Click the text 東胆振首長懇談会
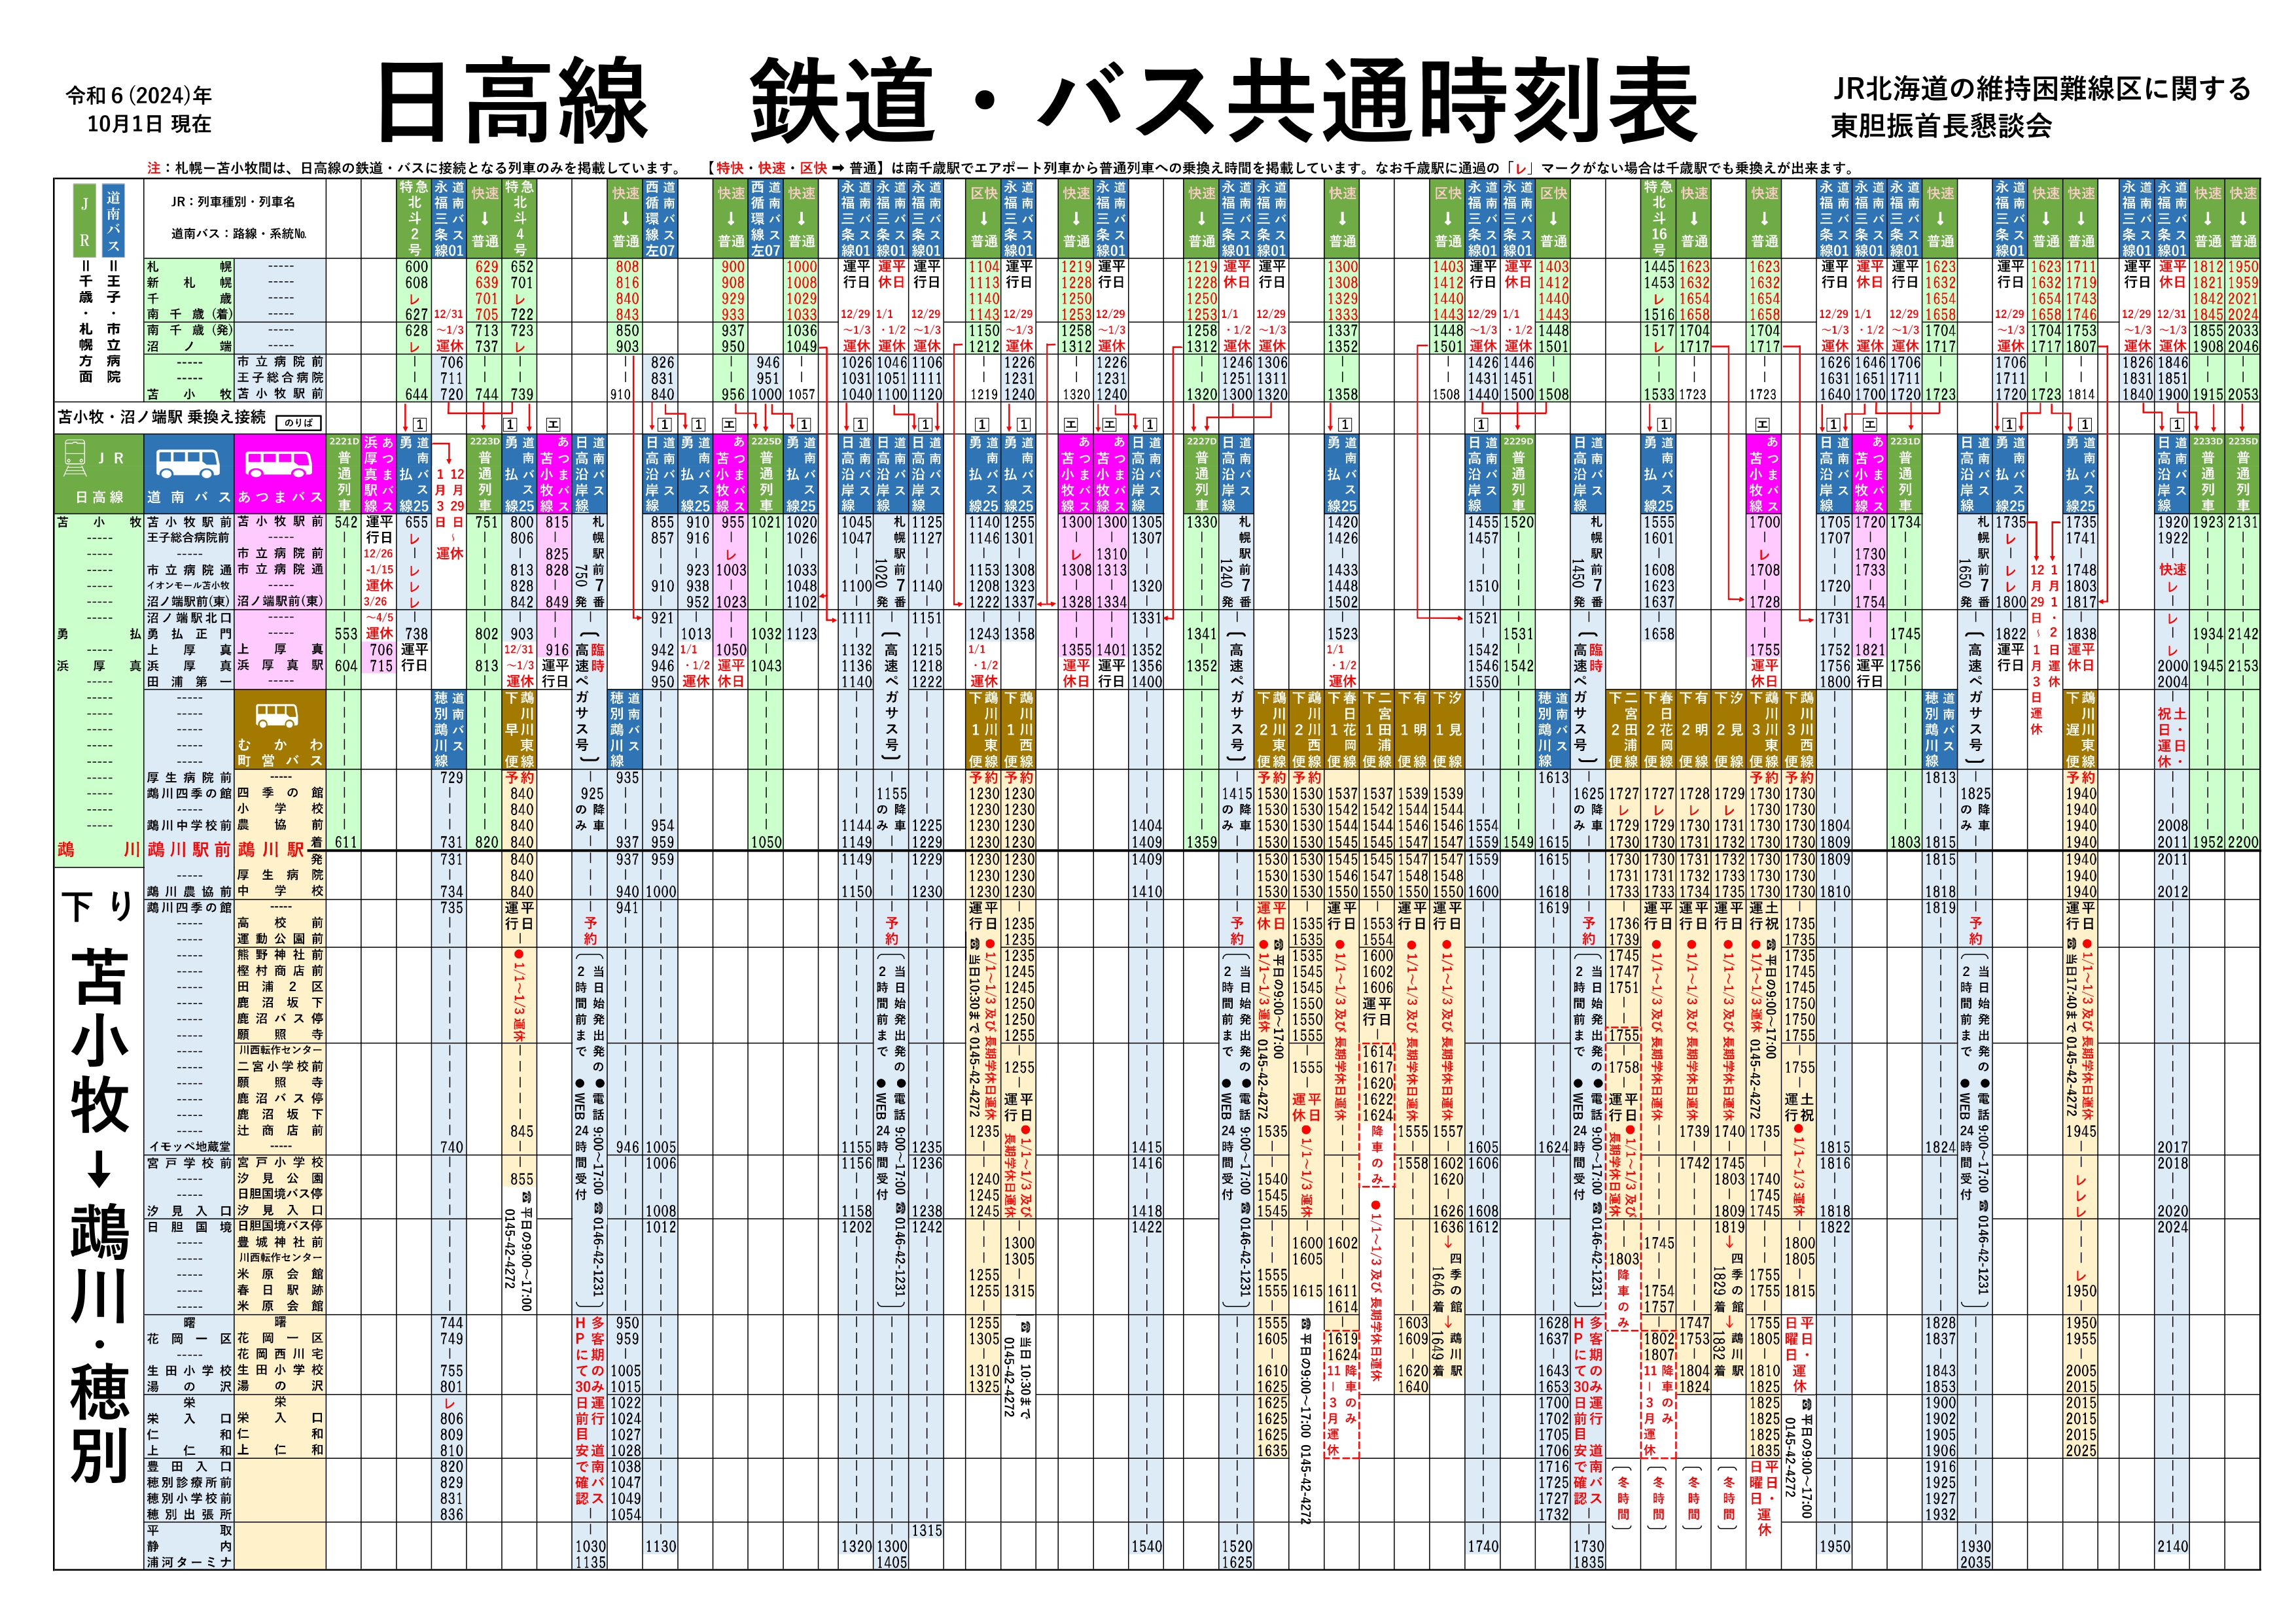This screenshot has width=2296, height=1623. [1941, 126]
